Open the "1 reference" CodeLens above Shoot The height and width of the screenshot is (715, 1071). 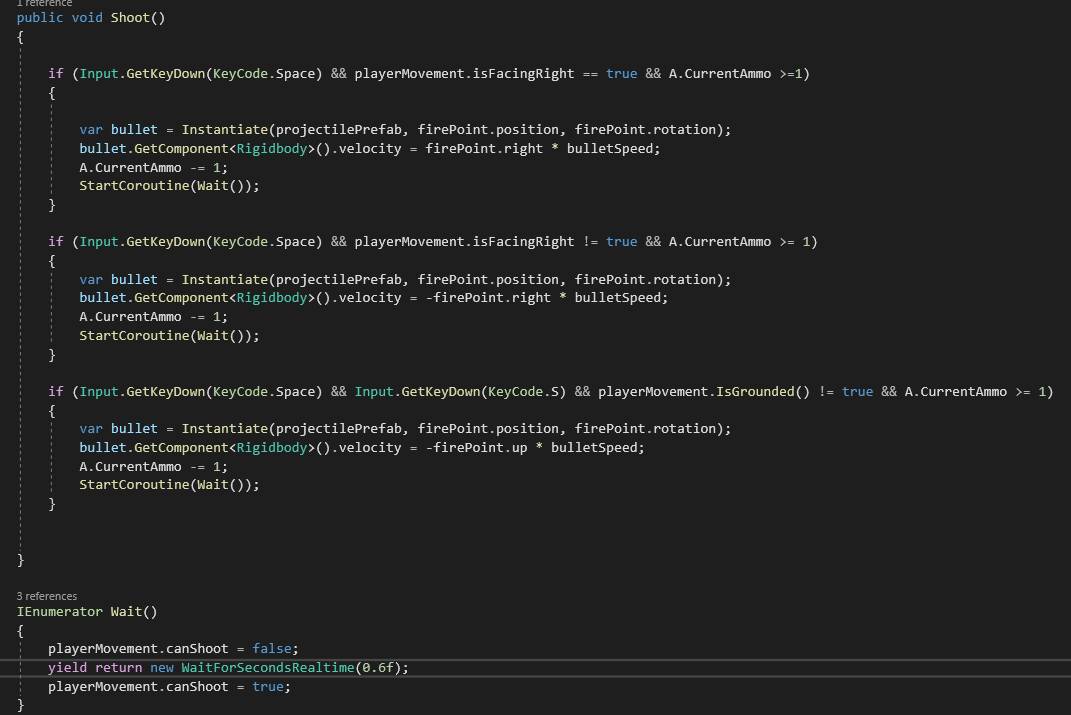(44, 4)
